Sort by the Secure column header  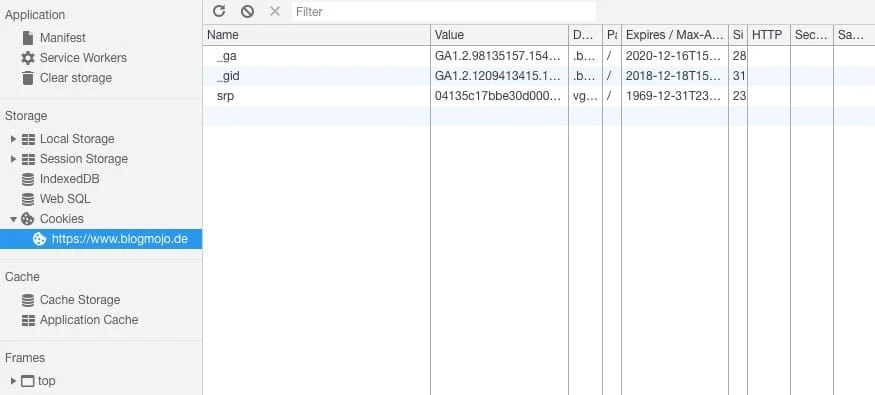[812, 35]
